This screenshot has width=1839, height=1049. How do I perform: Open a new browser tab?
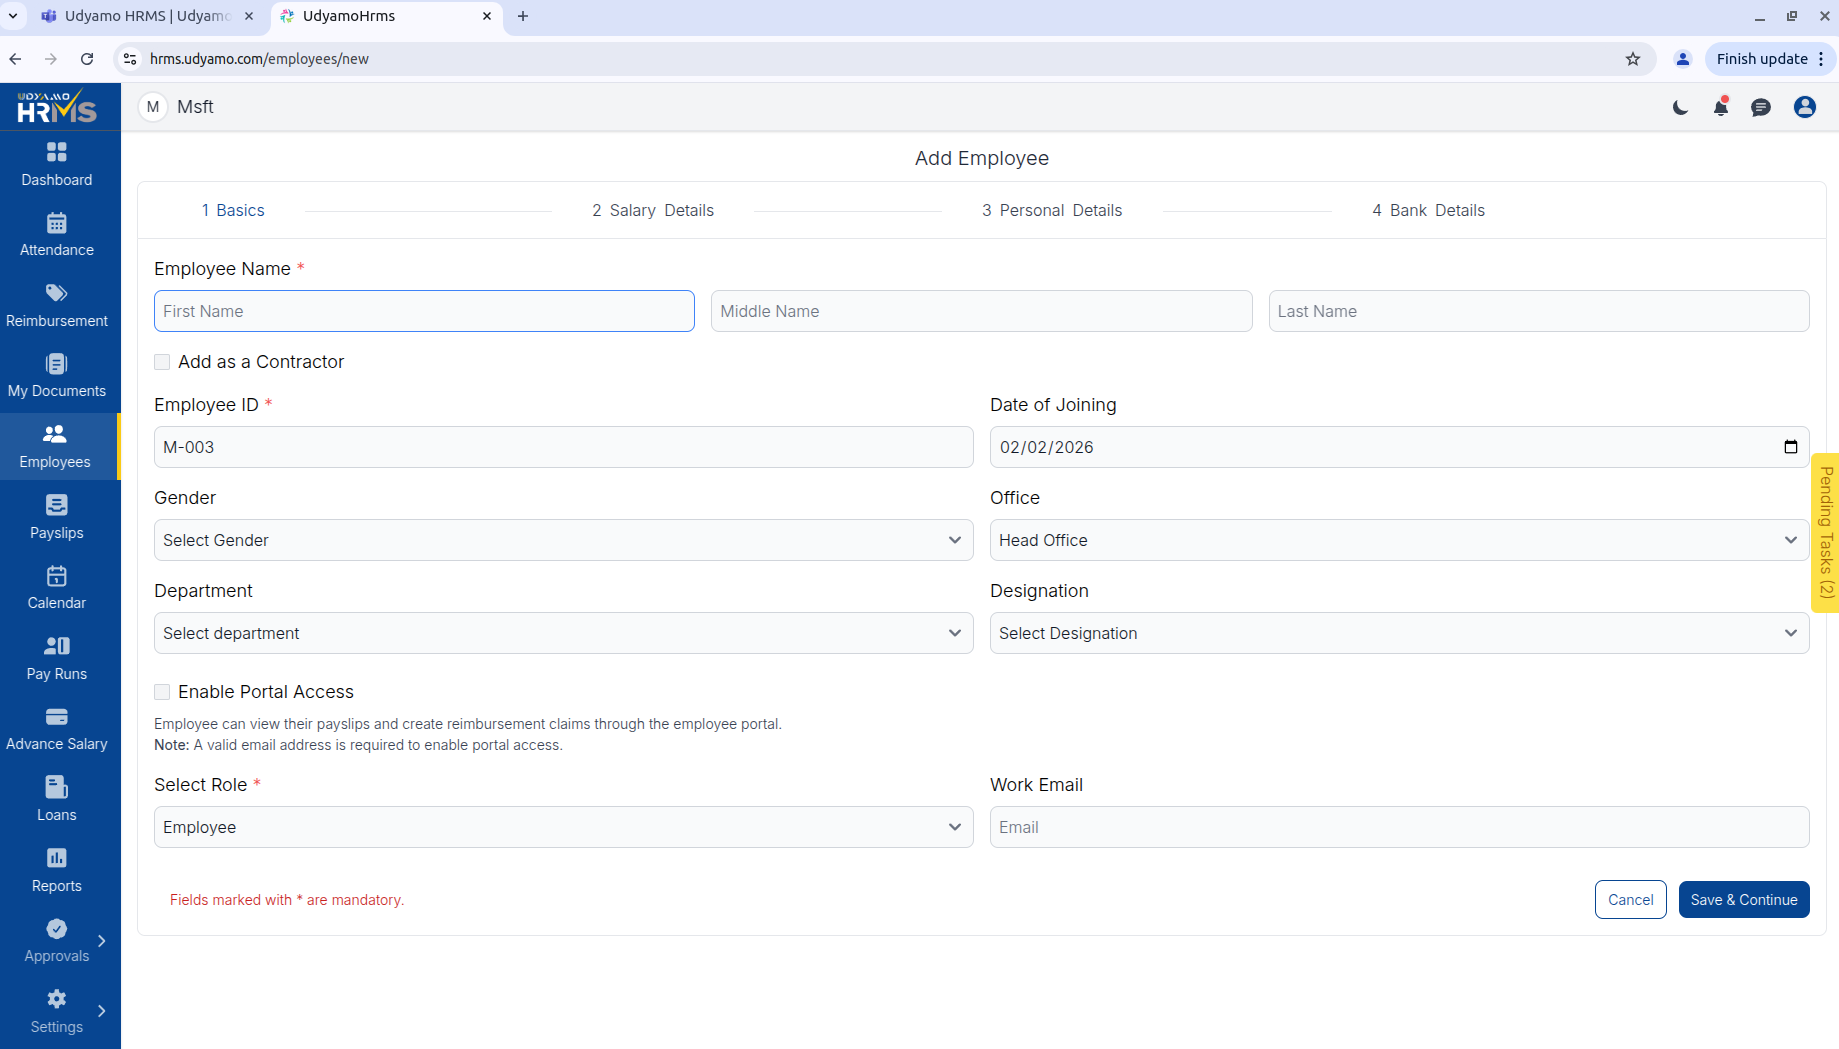(x=523, y=16)
